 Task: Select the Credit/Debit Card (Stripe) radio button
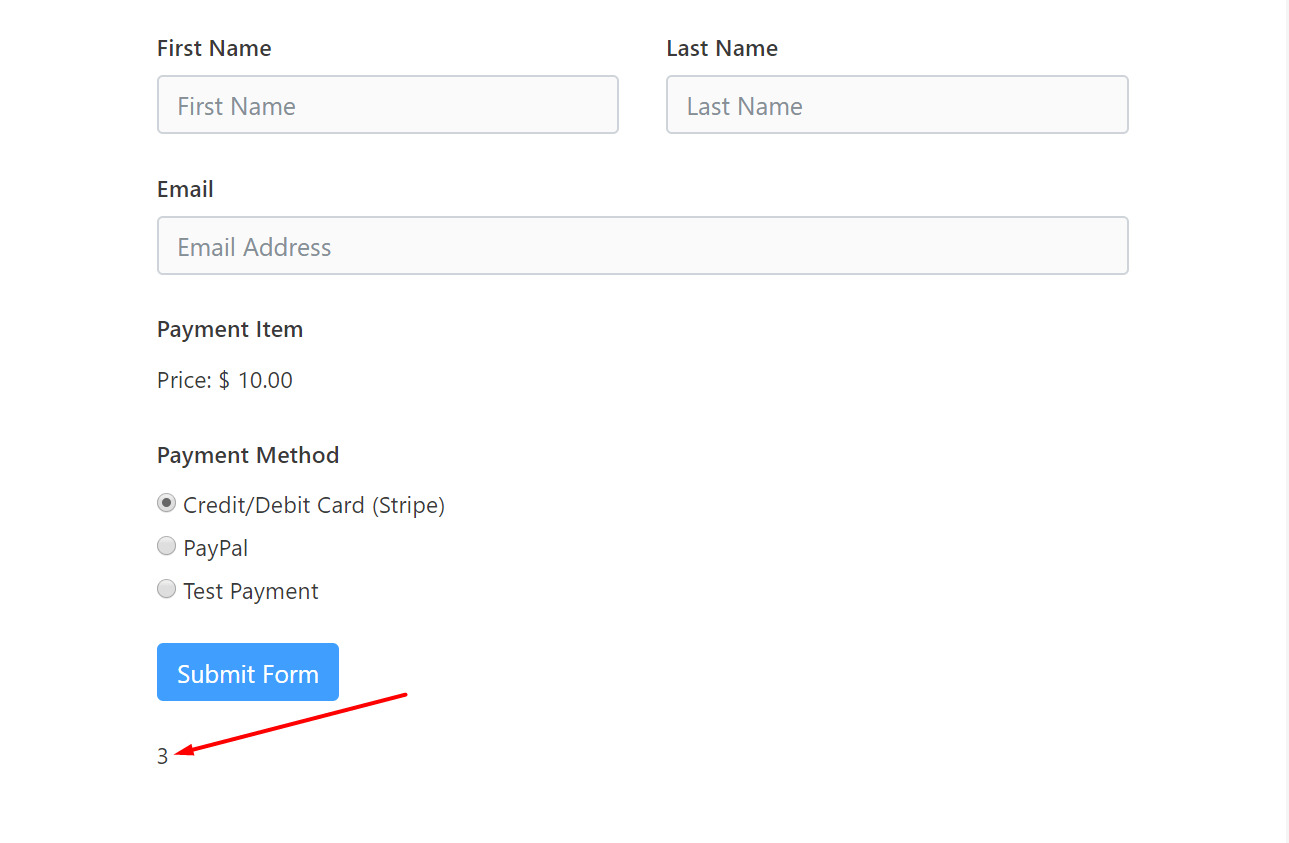click(166, 503)
